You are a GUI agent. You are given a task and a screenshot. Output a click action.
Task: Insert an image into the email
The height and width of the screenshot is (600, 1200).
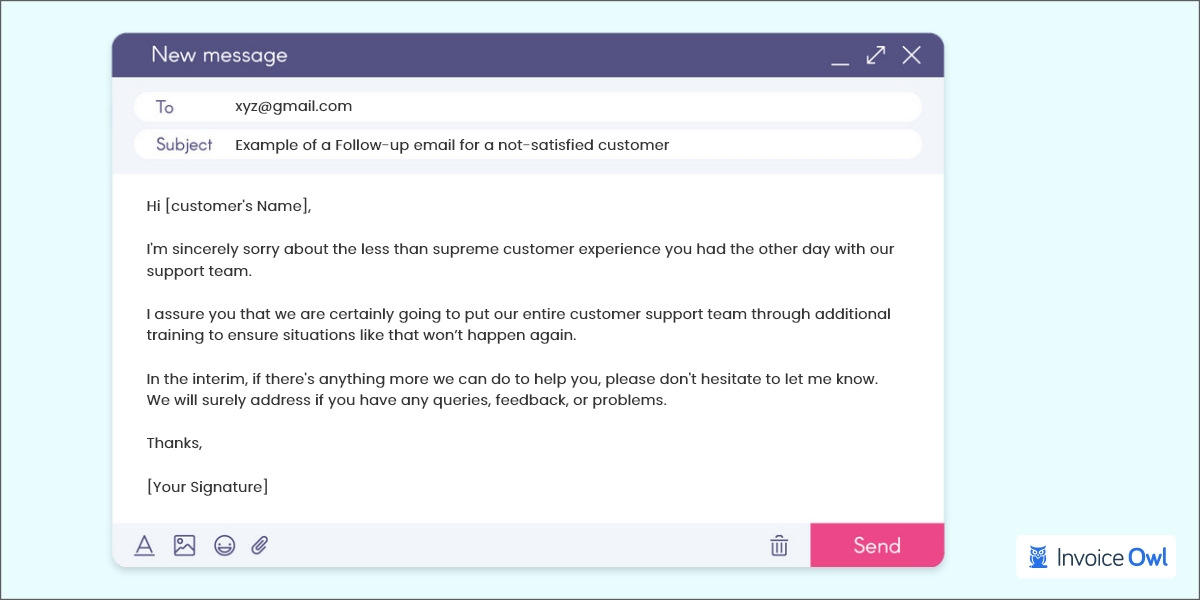pyautogui.click(x=184, y=545)
